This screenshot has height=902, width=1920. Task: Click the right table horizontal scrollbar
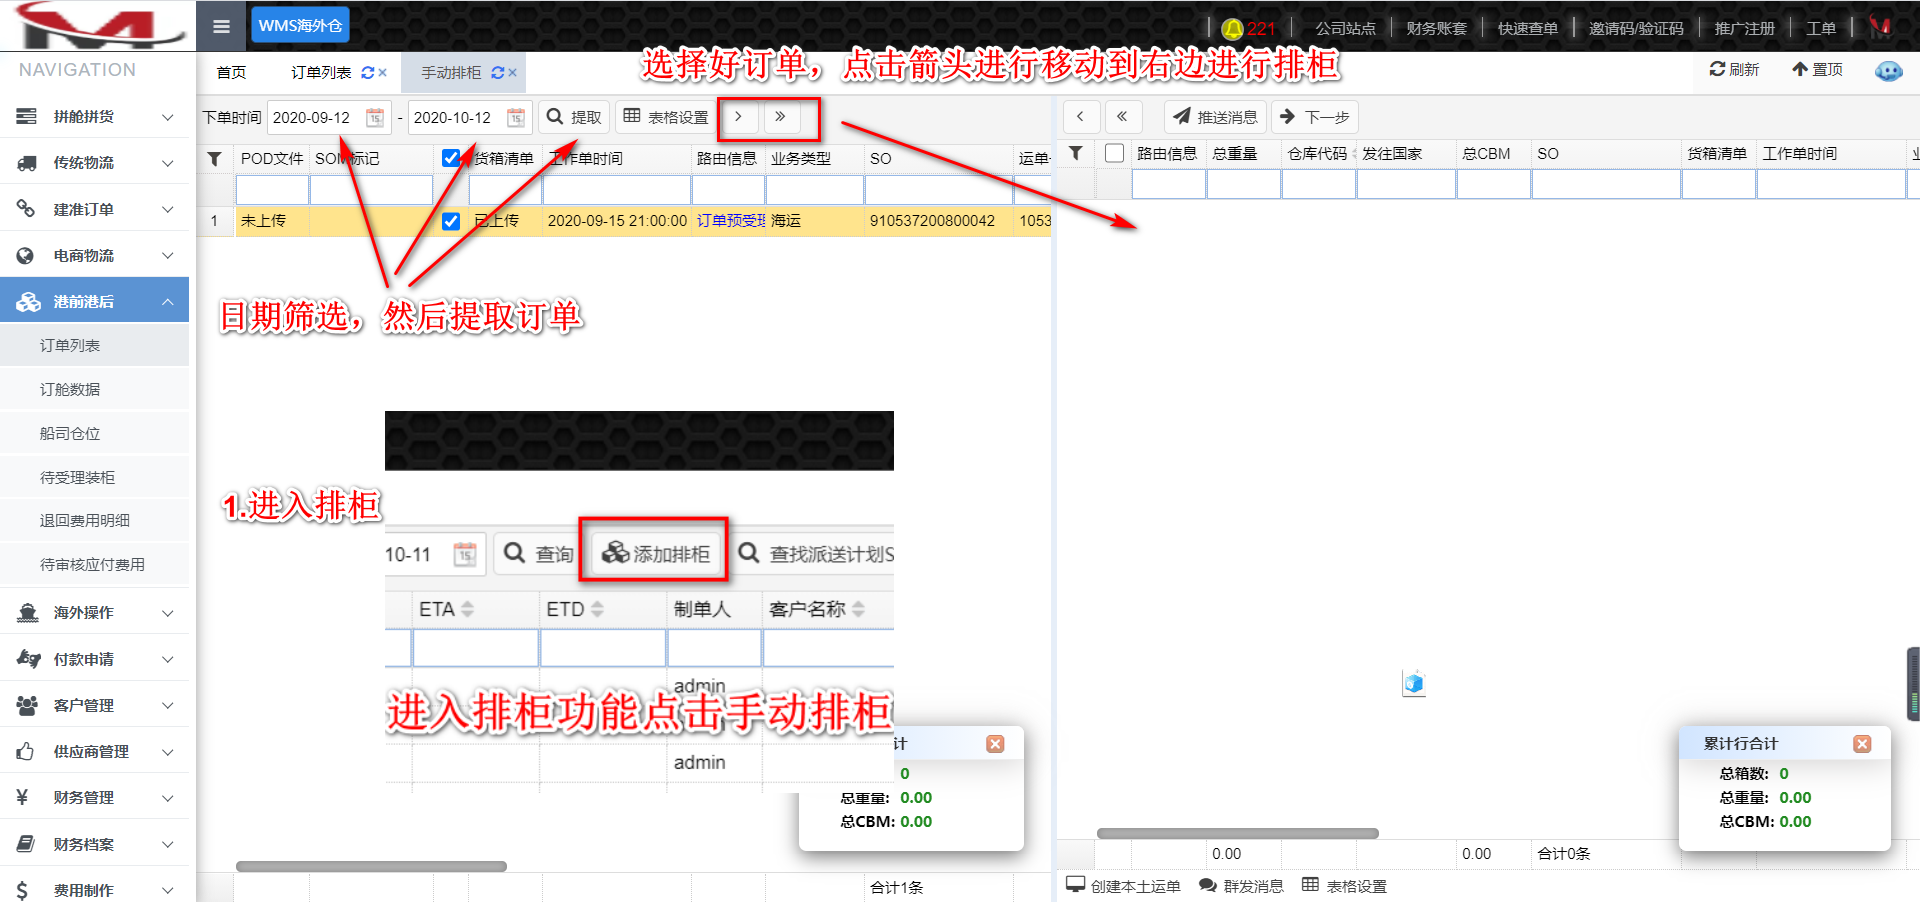(x=1237, y=833)
